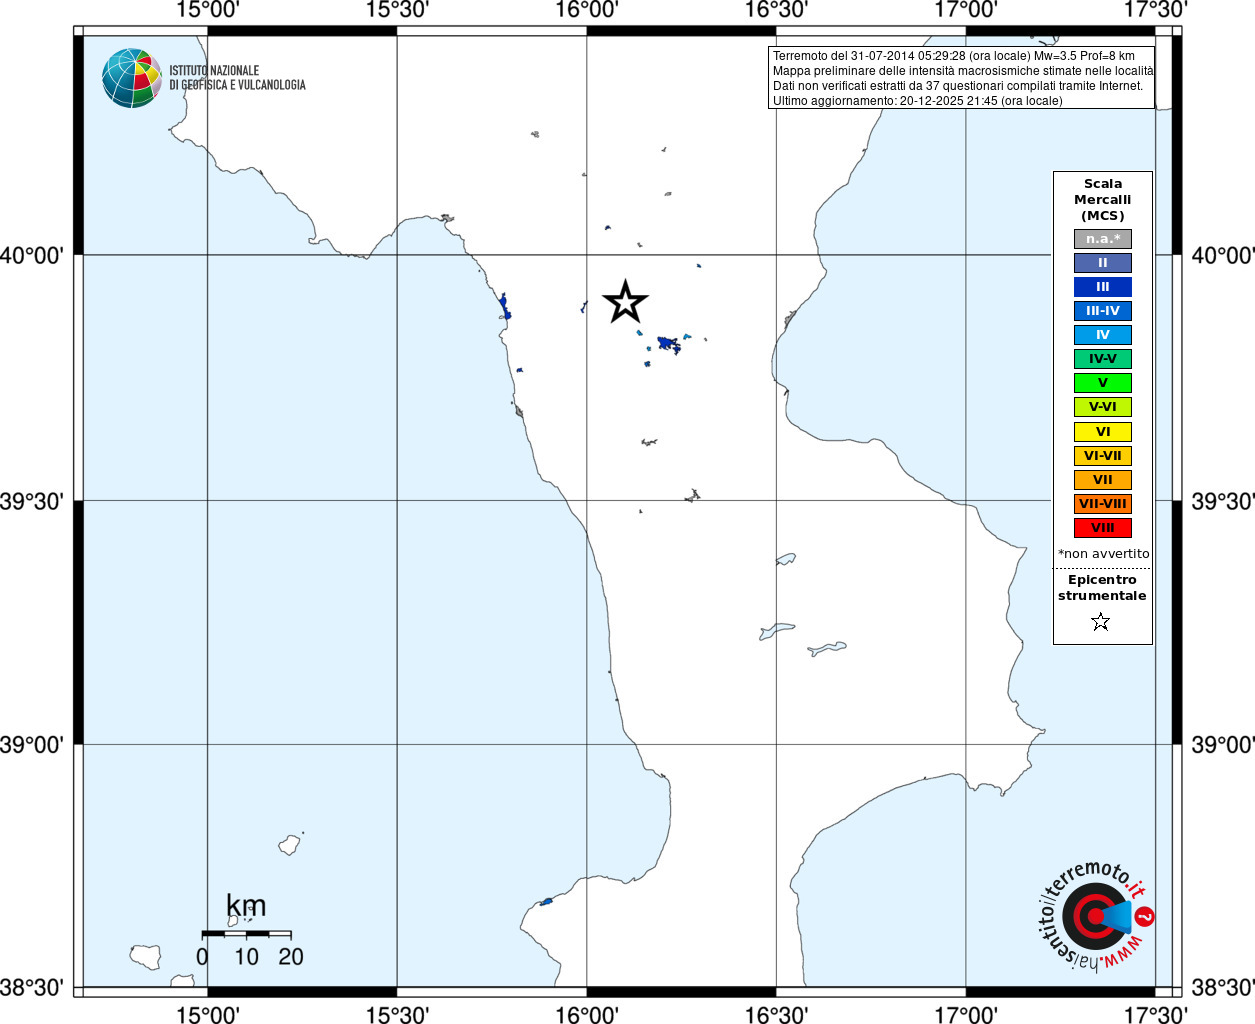The image size is (1255, 1024).
Task: Select the intensity IV legend swatch
Action: pos(1103,335)
